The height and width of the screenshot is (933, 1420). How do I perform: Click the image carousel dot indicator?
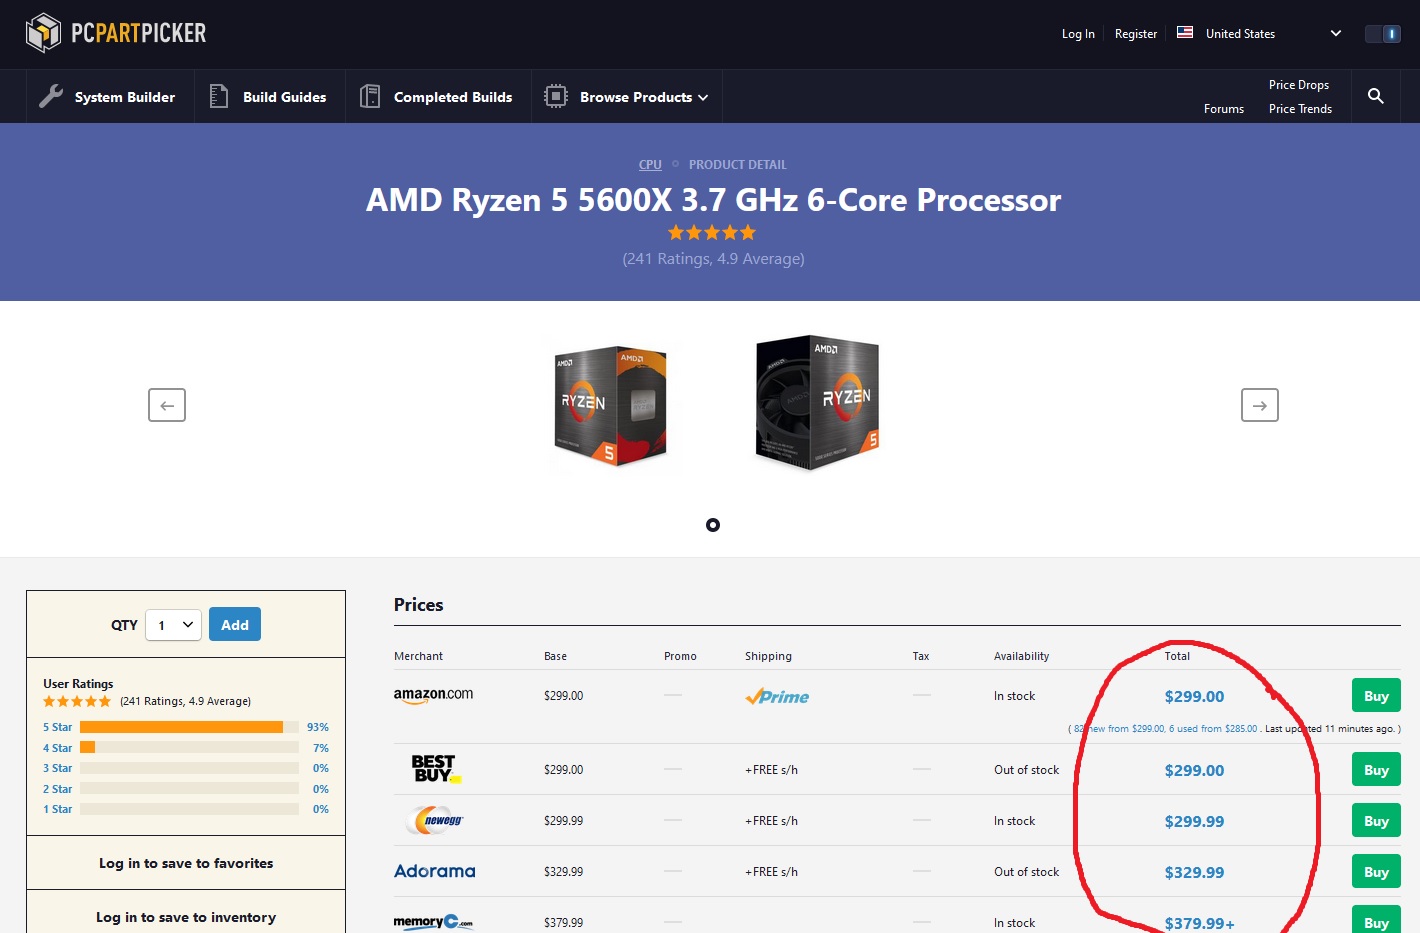pyautogui.click(x=713, y=525)
